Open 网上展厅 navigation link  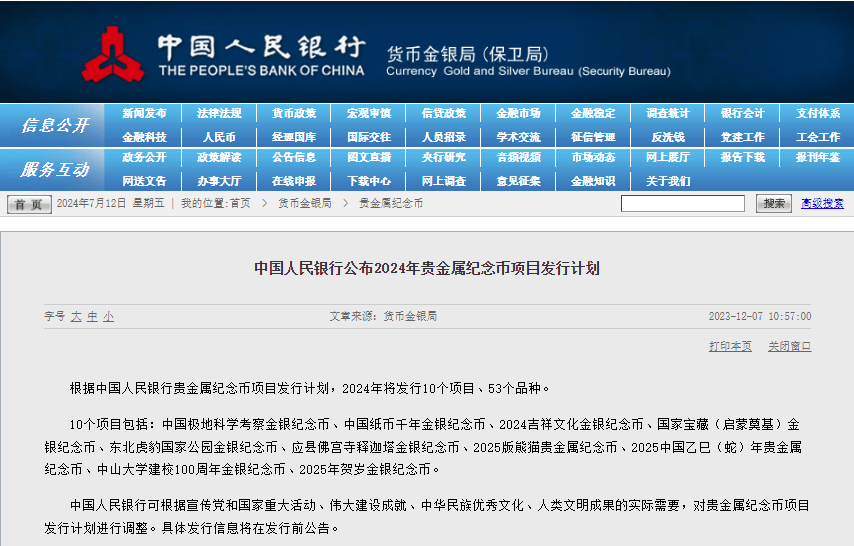(668, 157)
